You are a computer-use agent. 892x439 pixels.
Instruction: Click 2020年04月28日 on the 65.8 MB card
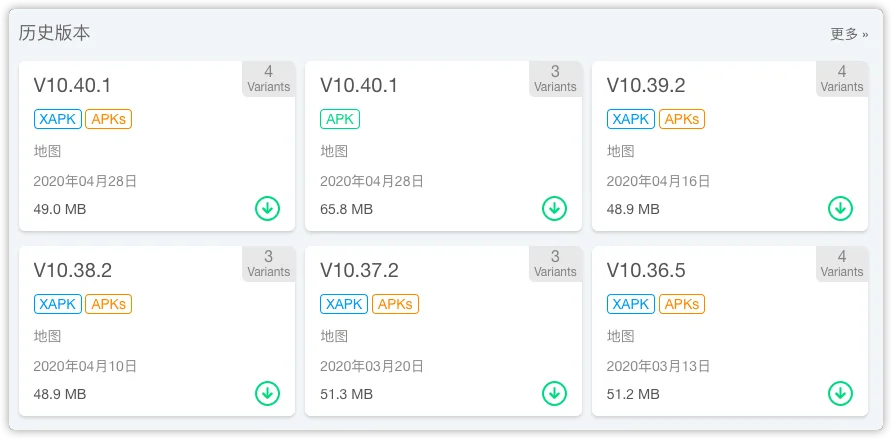(372, 181)
